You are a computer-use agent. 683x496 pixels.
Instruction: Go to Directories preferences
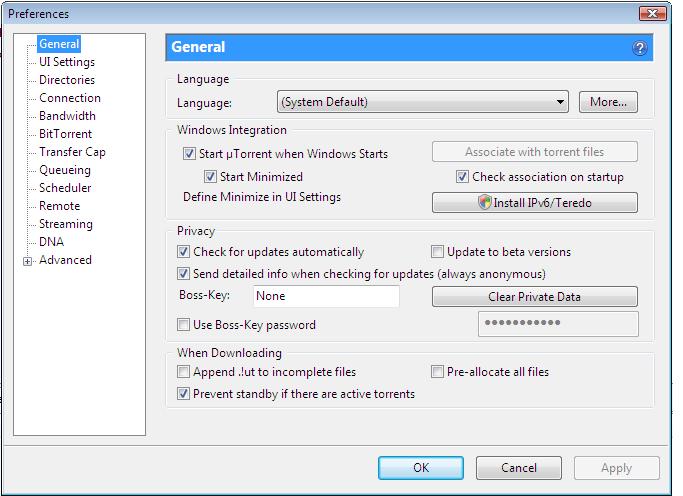pos(67,80)
